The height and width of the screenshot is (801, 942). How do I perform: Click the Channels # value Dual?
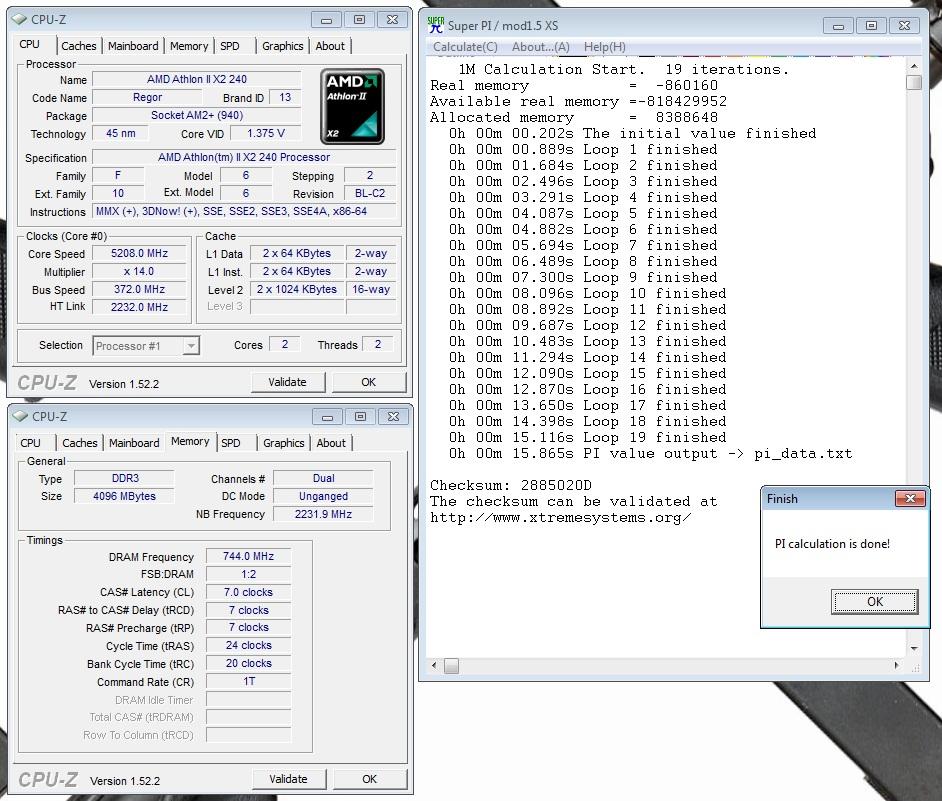(323, 478)
